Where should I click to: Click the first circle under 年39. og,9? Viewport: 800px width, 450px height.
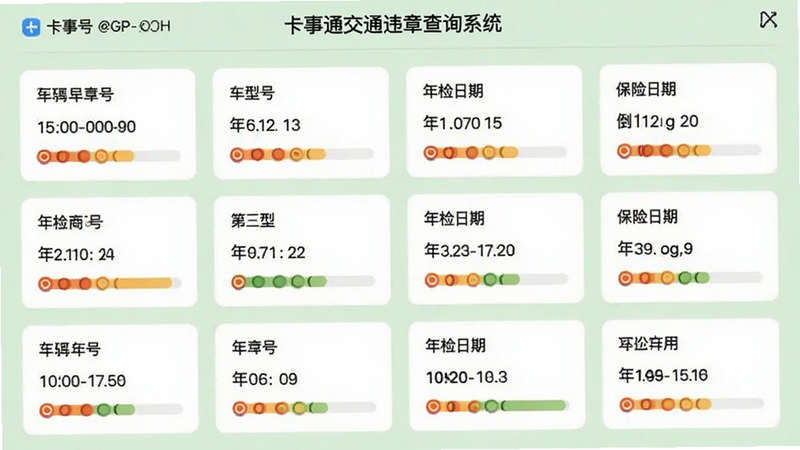pos(625,278)
